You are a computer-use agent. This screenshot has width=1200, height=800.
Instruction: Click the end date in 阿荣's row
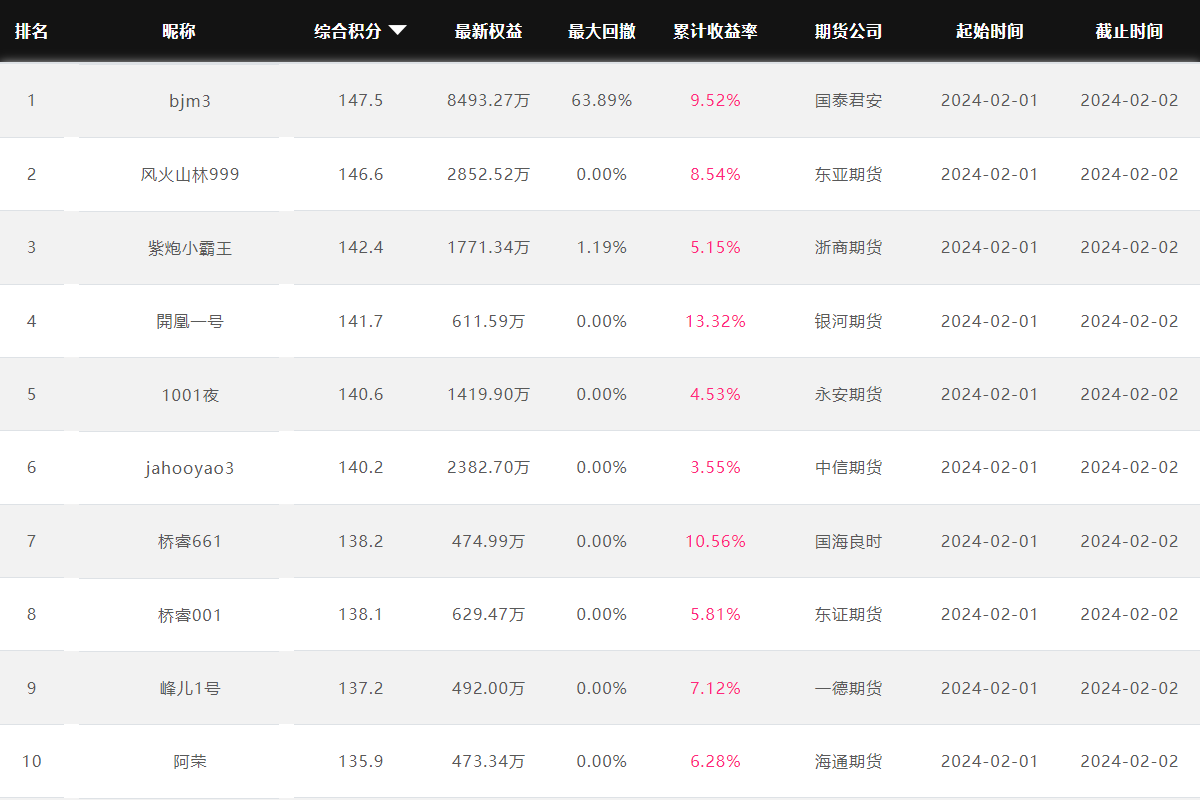(x=1130, y=761)
